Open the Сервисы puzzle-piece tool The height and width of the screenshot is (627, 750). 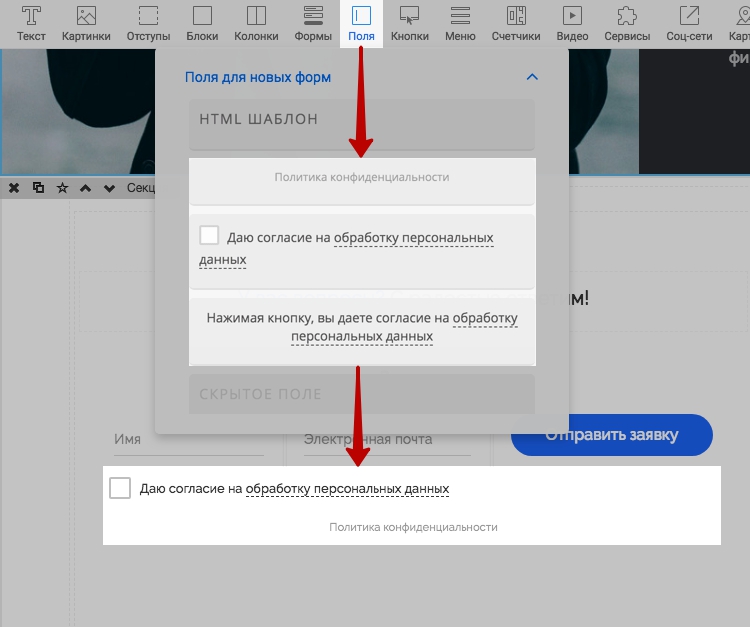tap(627, 24)
